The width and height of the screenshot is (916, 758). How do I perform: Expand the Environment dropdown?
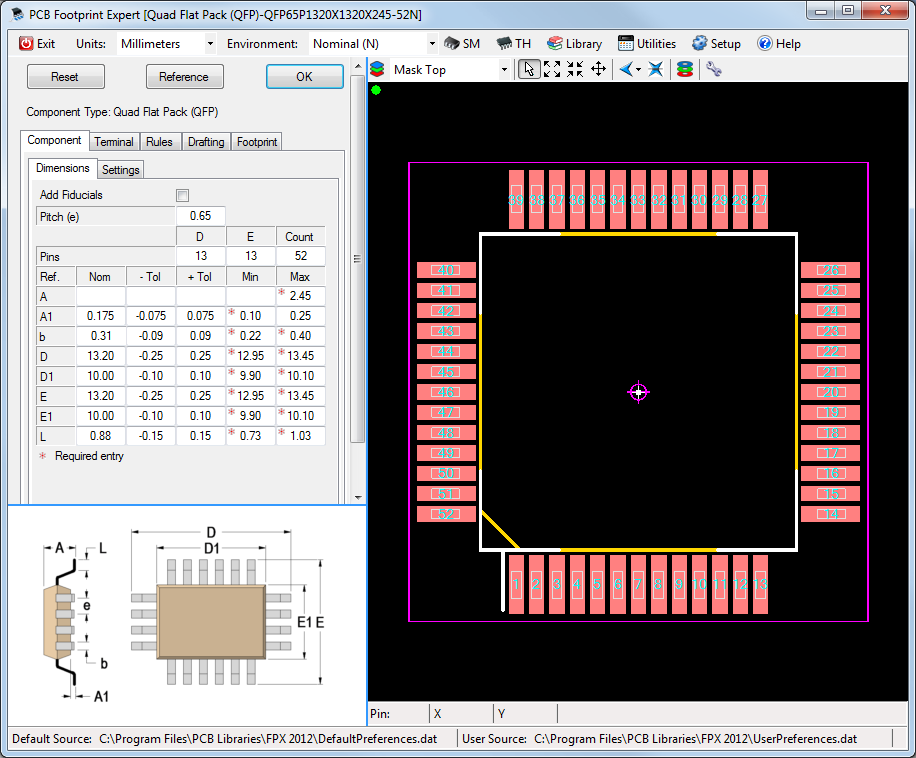click(x=431, y=44)
